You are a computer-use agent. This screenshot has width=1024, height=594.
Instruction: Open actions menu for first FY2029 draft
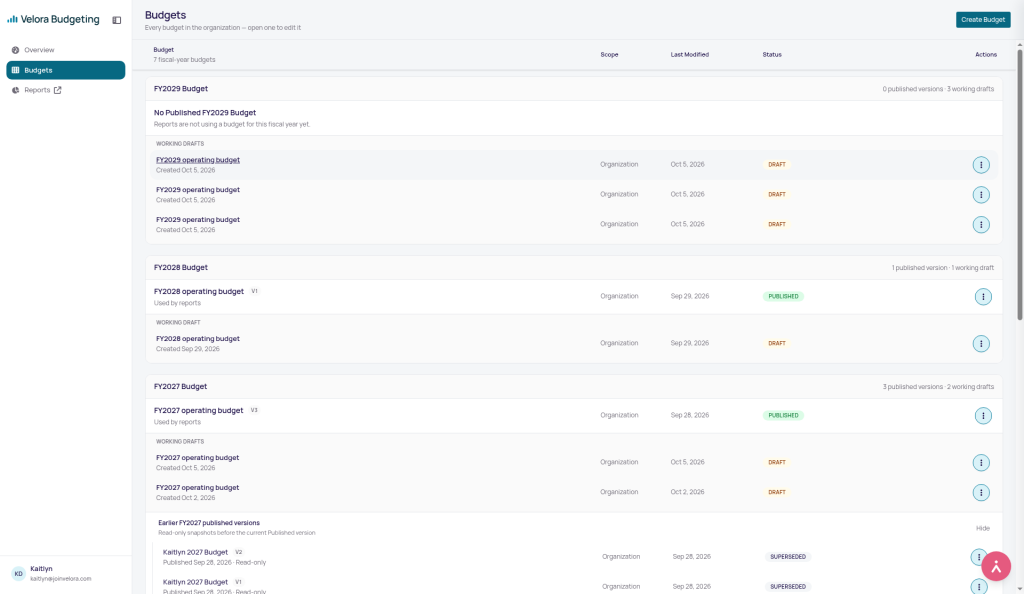pos(981,164)
